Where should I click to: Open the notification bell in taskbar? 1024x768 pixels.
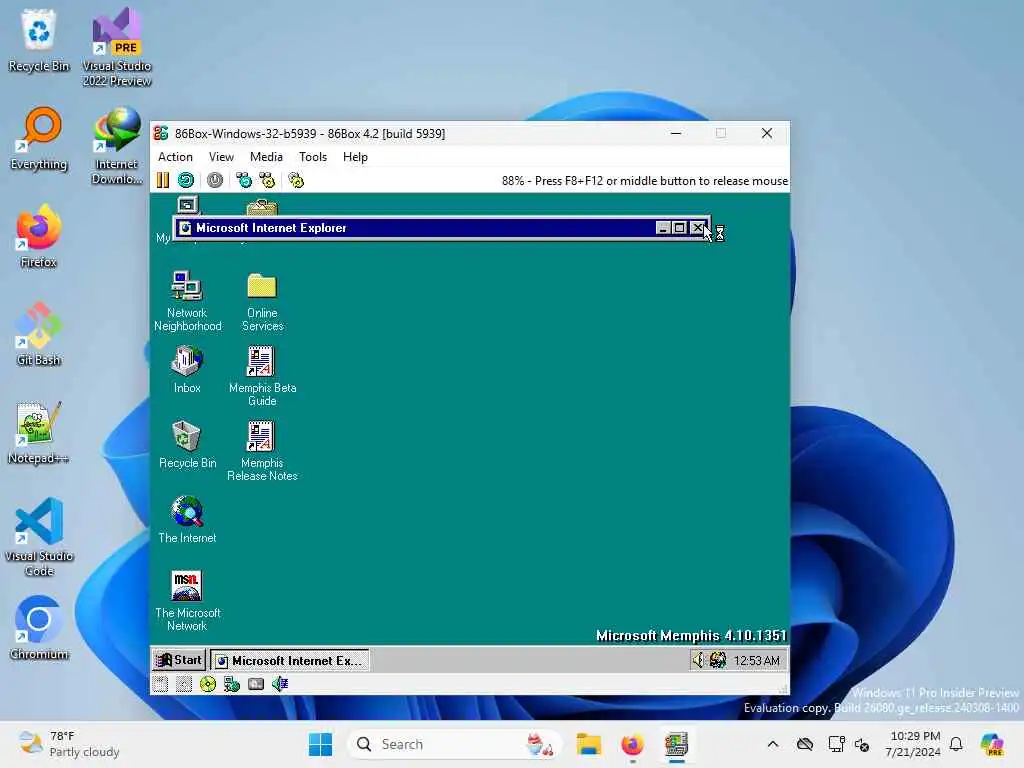pos(956,744)
